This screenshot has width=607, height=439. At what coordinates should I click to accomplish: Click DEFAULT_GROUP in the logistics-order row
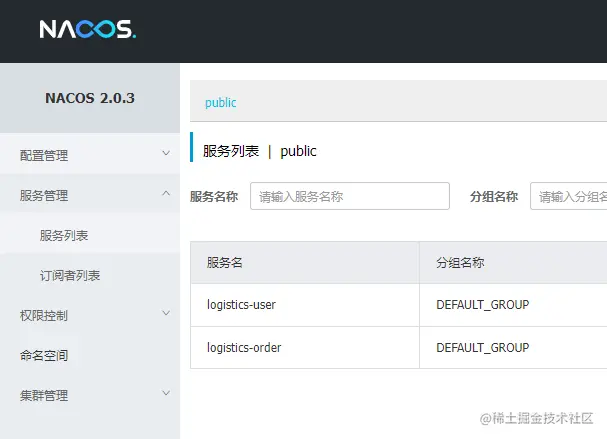click(482, 348)
